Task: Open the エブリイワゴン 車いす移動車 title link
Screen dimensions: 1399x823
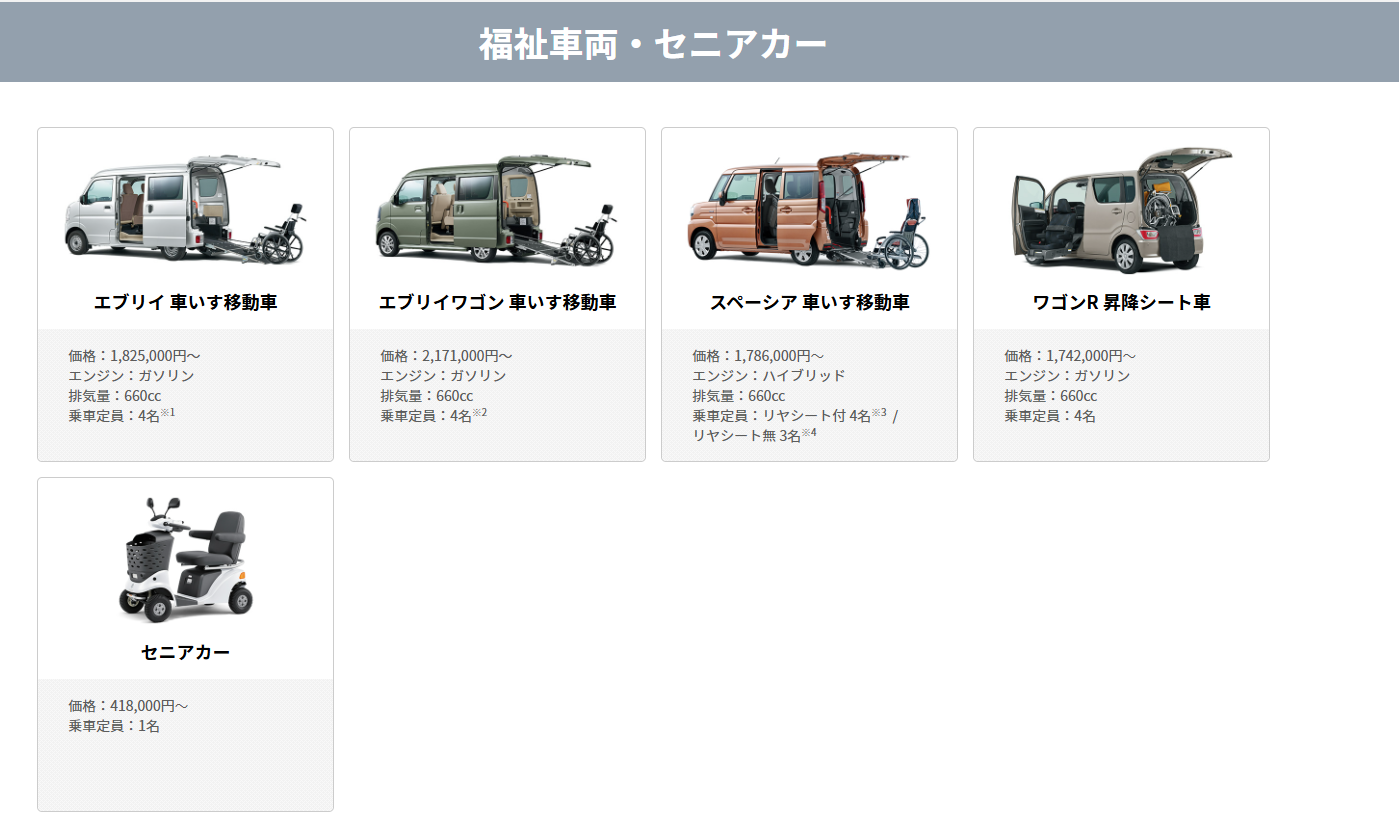Action: click(x=497, y=302)
